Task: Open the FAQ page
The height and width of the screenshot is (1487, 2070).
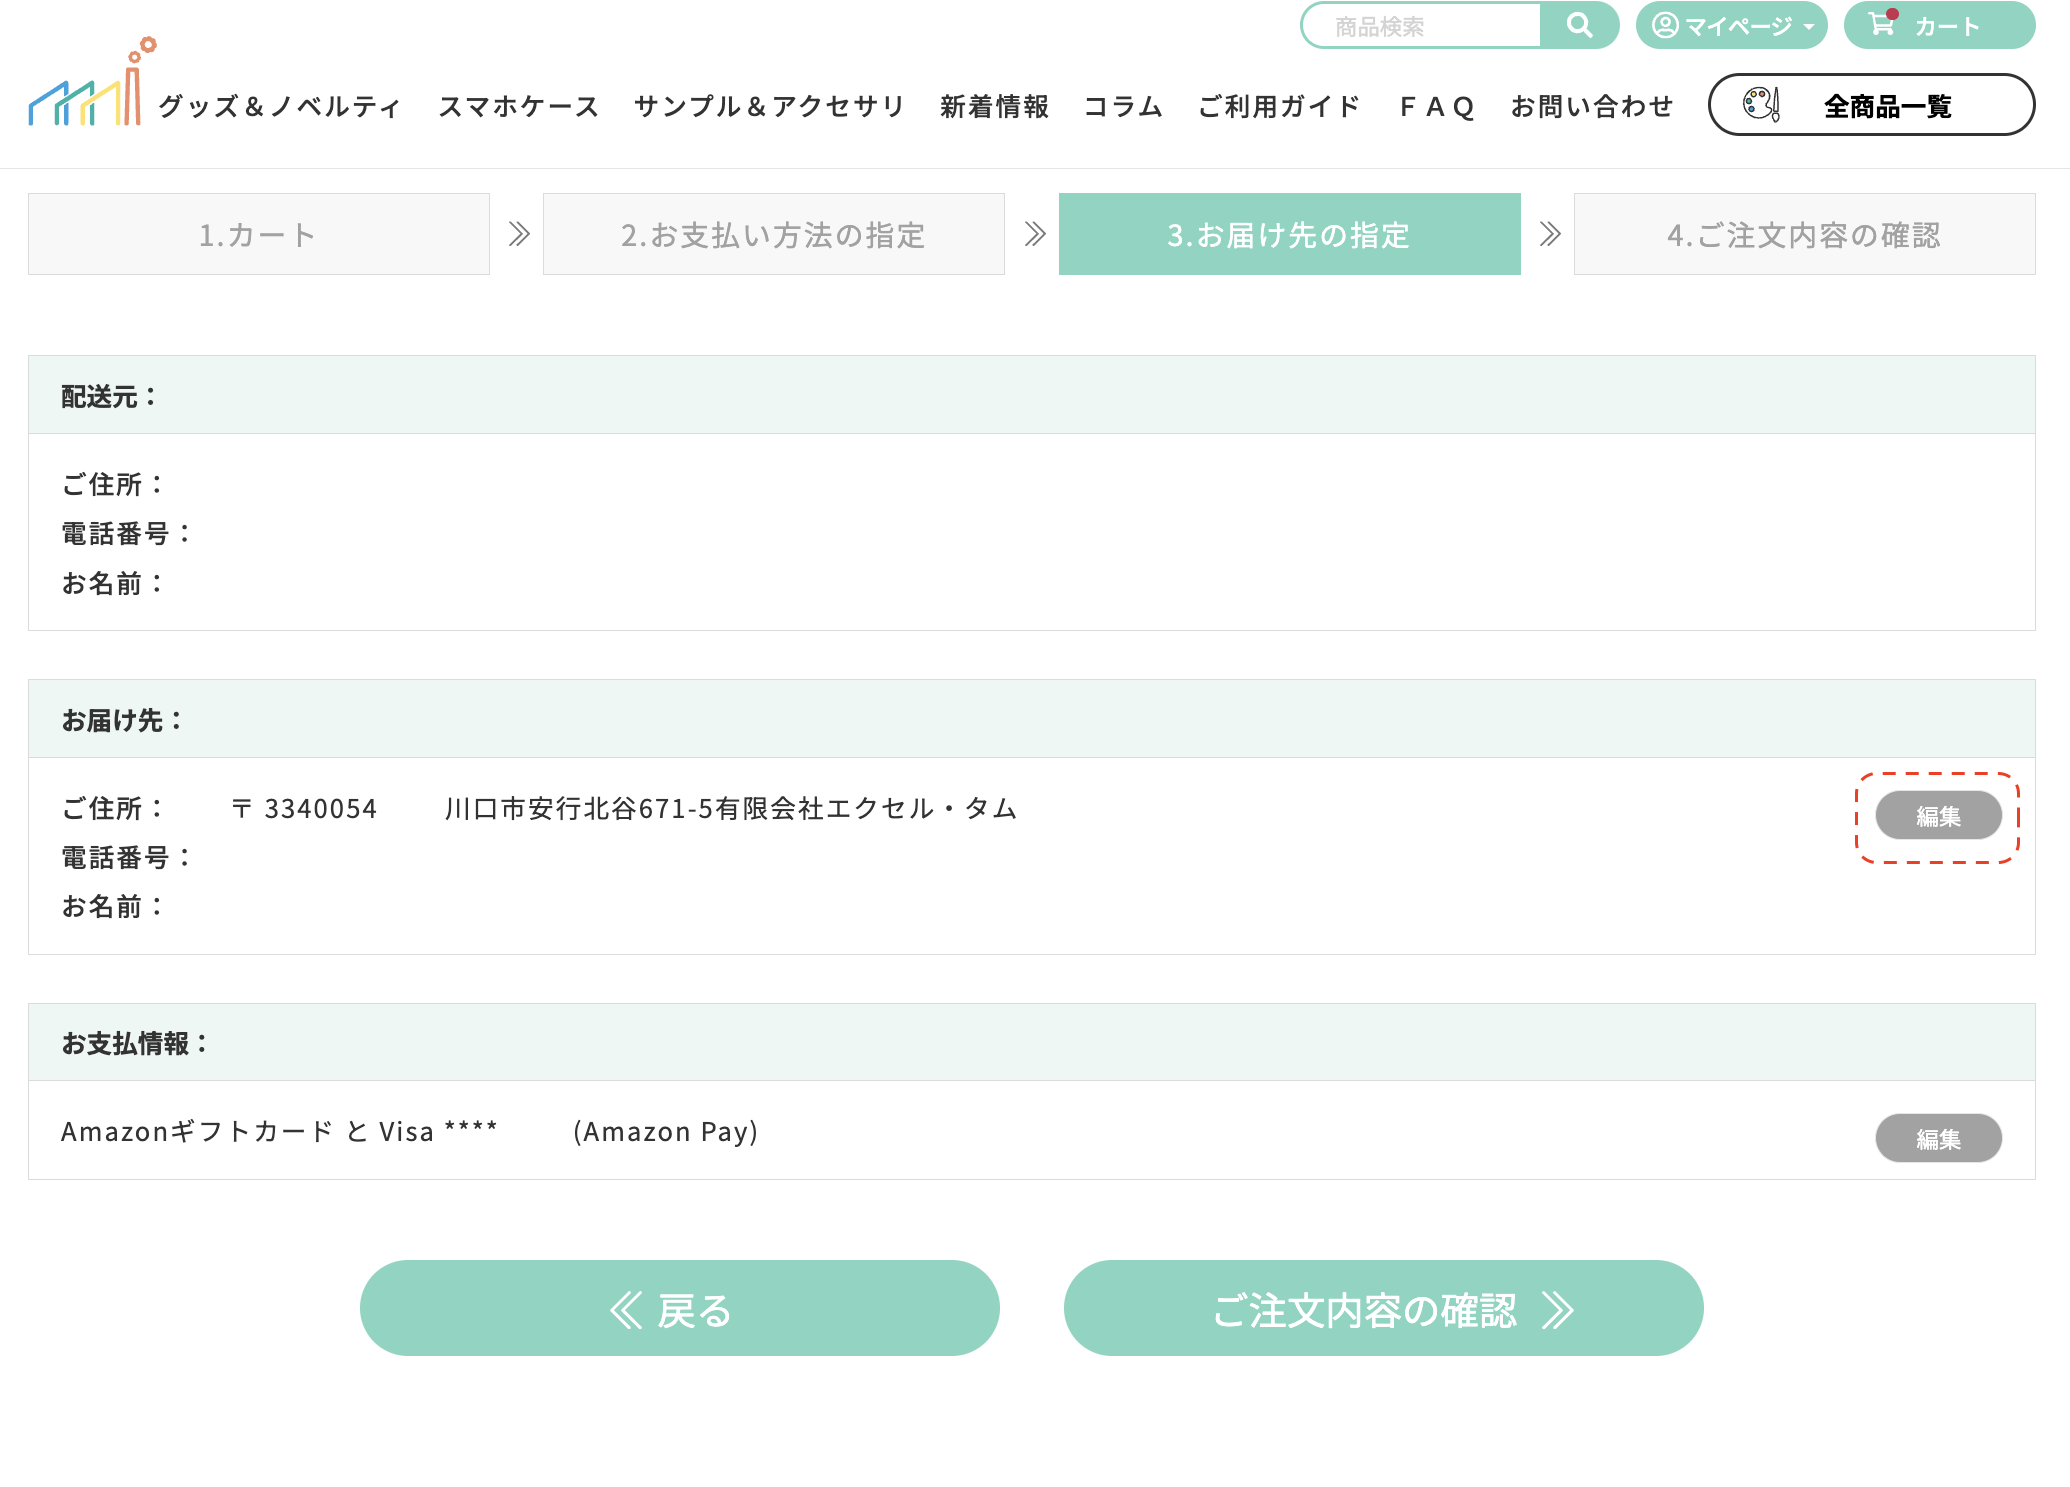Action: coord(1437,106)
